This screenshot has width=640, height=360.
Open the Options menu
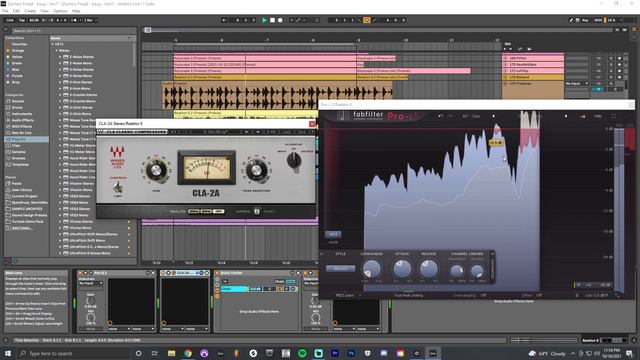tap(60, 11)
